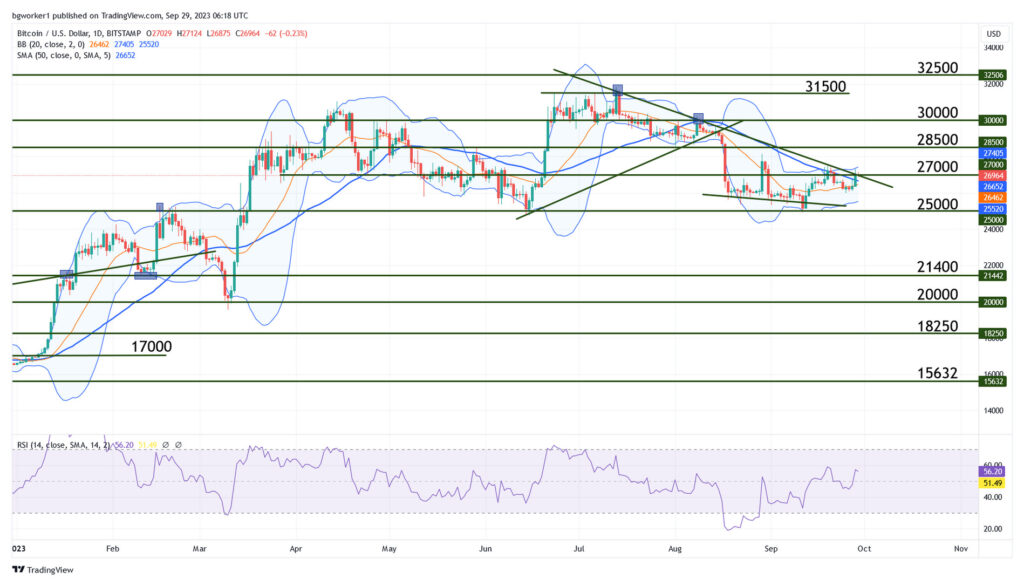Click the Jul marker on the time axis
Viewport: 1024px width, 586px height.
click(x=579, y=548)
